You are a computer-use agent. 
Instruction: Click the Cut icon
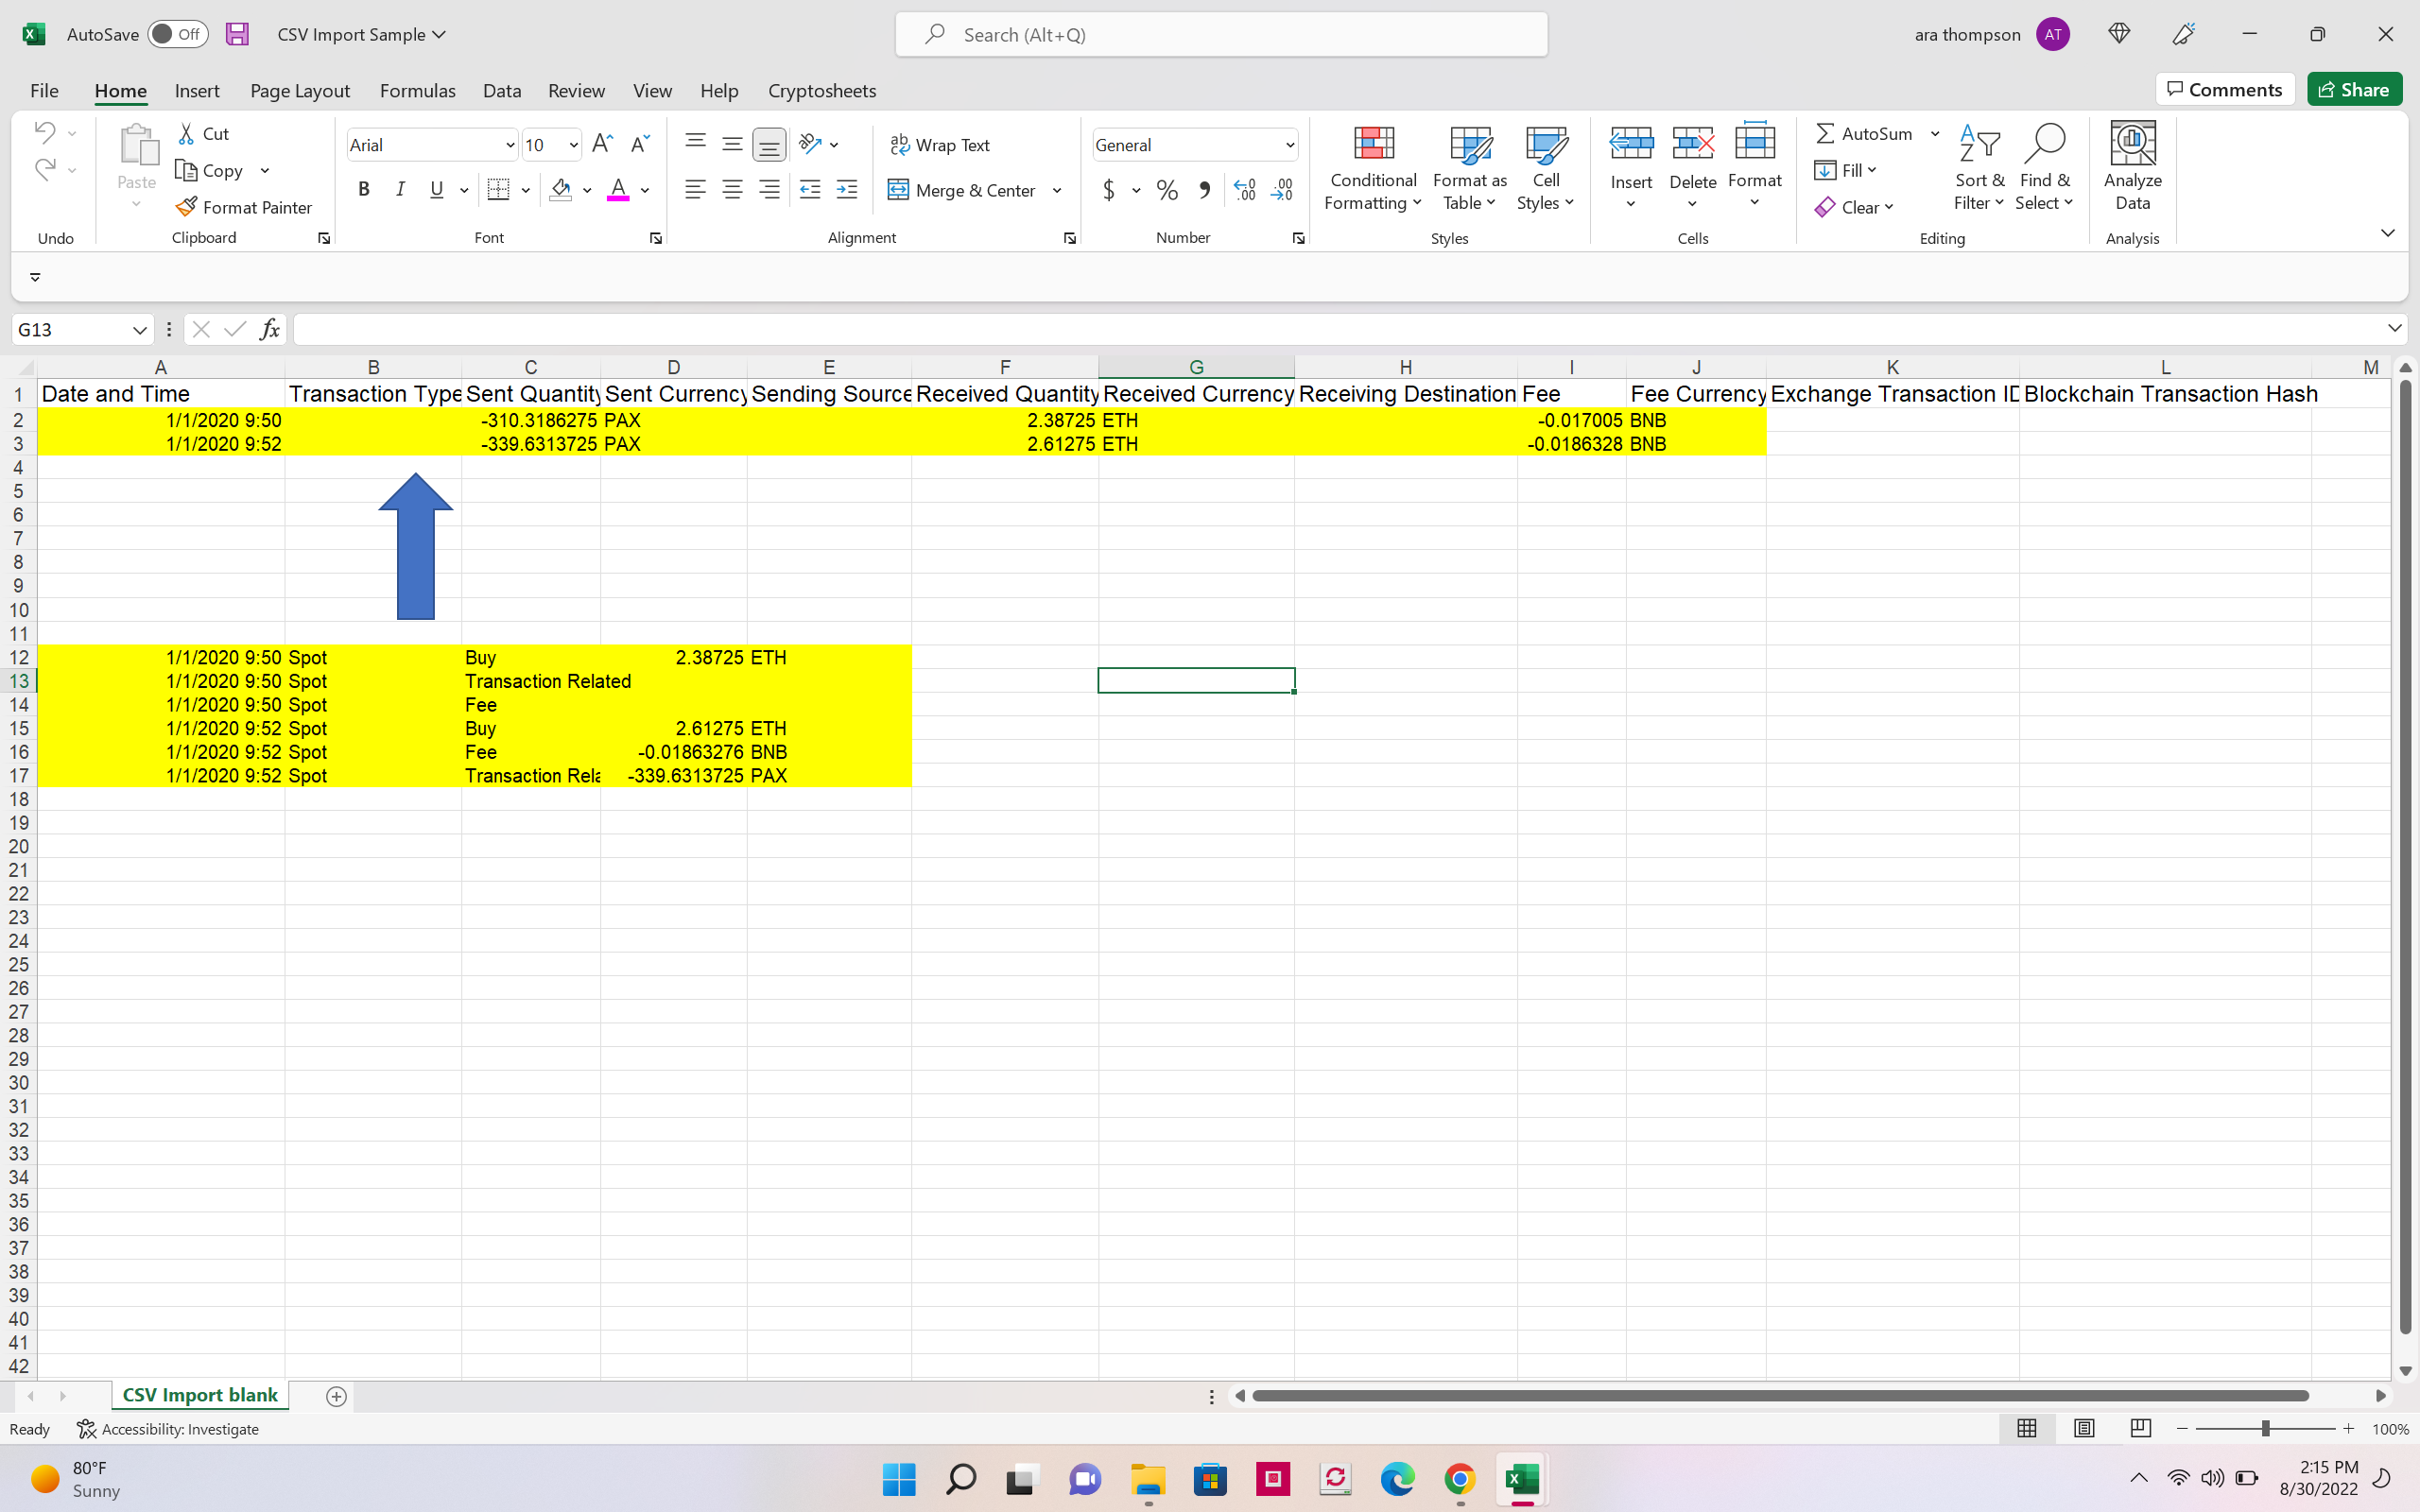(x=202, y=132)
